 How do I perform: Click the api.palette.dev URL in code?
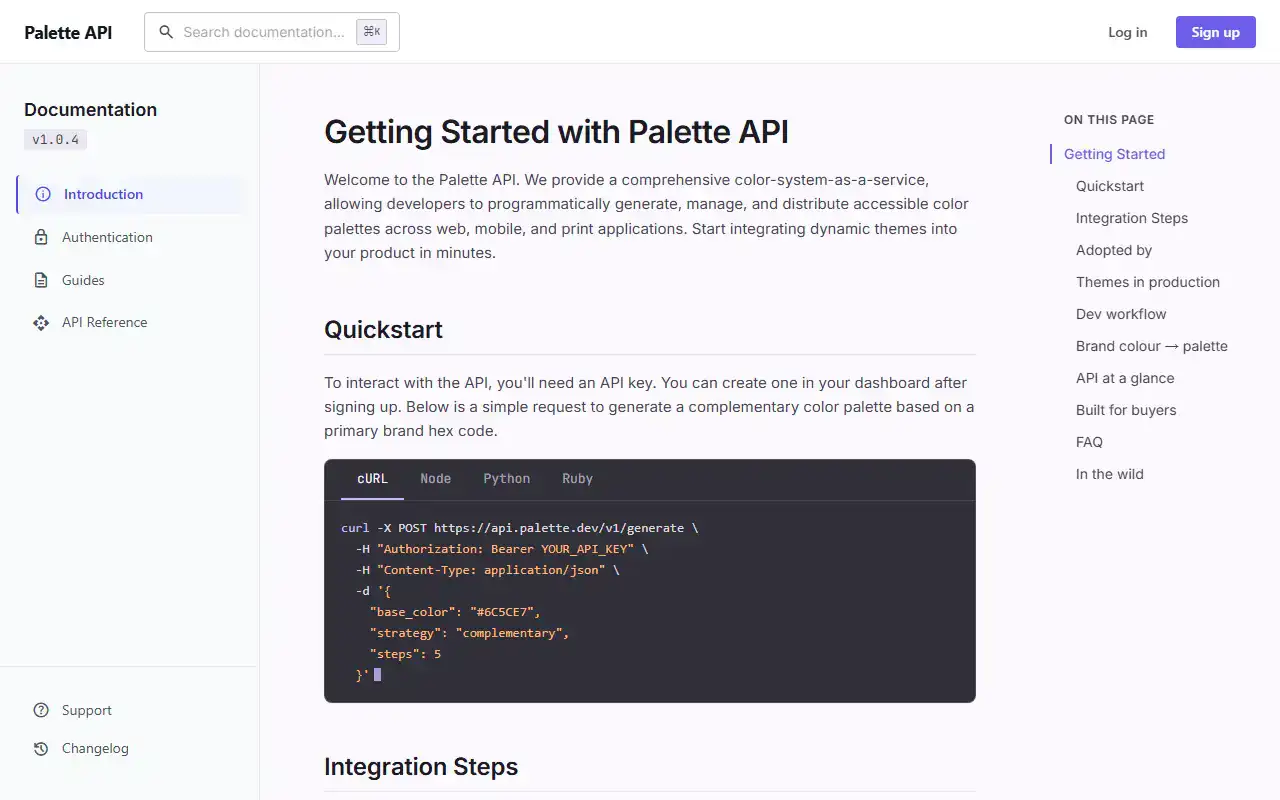pos(559,528)
